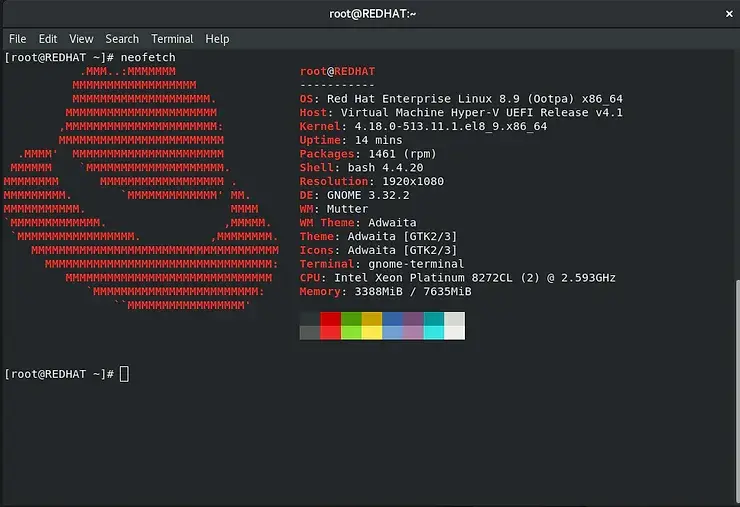
Task: Open the Terminal menu
Action: tap(172, 39)
